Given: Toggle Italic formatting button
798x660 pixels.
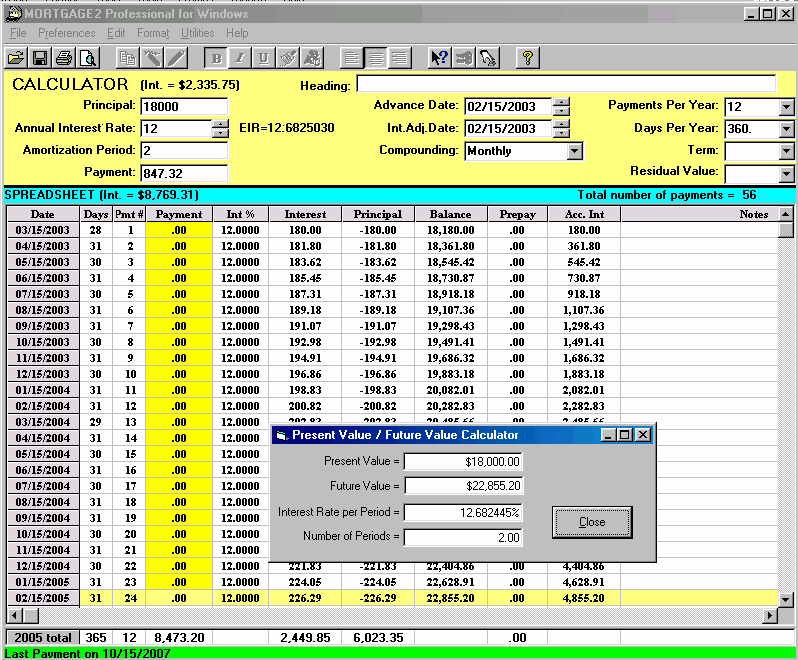Looking at the screenshot, I should pos(239,57).
